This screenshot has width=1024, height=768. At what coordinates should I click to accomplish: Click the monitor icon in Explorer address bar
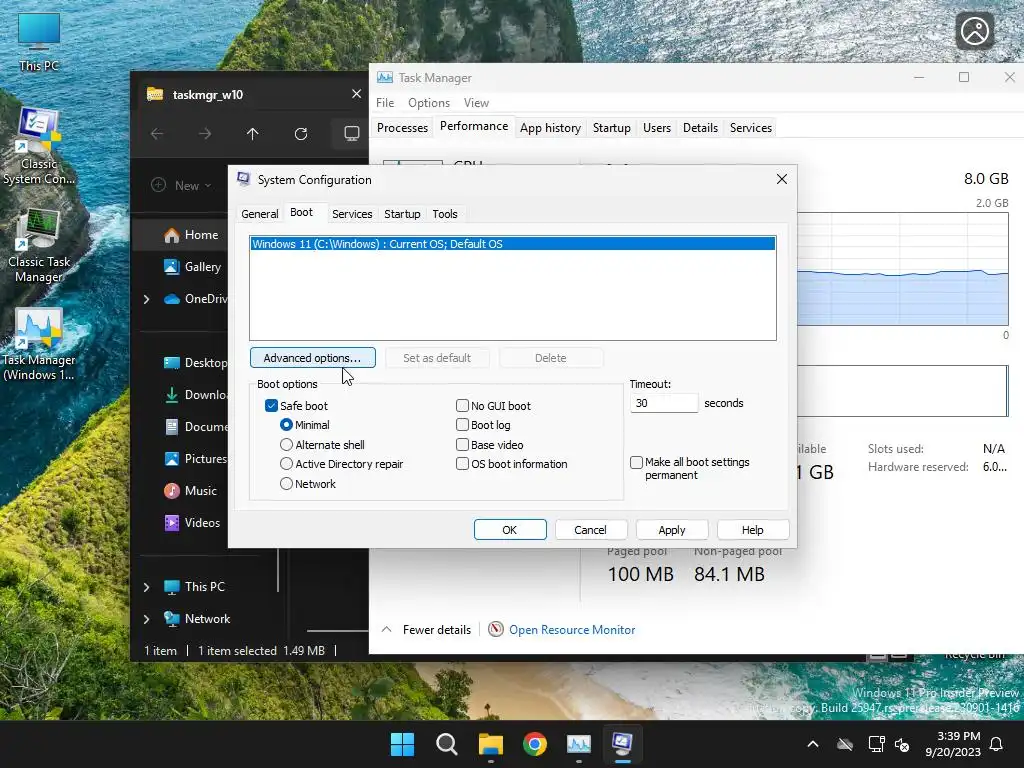point(351,134)
